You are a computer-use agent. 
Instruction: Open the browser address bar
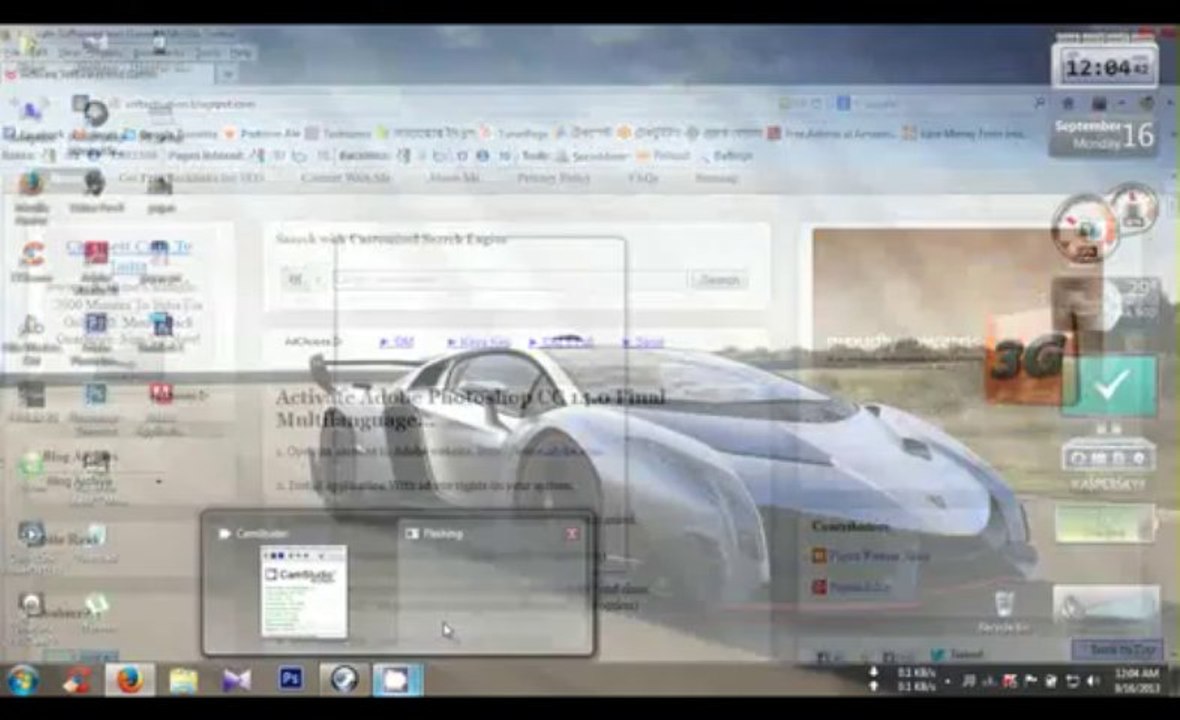tap(444, 104)
